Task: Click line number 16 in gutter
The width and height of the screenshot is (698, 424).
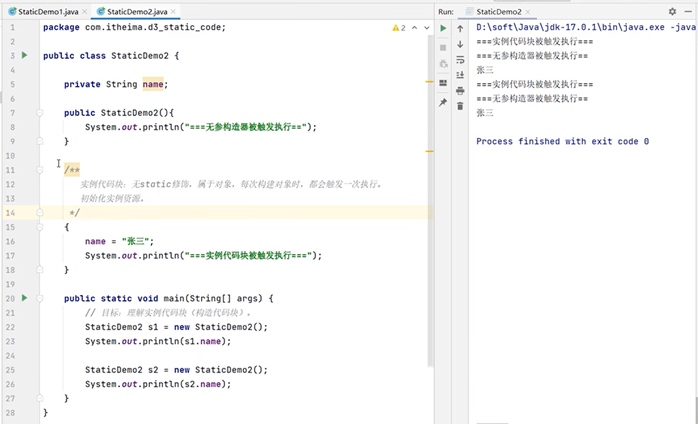Action: [x=10, y=241]
